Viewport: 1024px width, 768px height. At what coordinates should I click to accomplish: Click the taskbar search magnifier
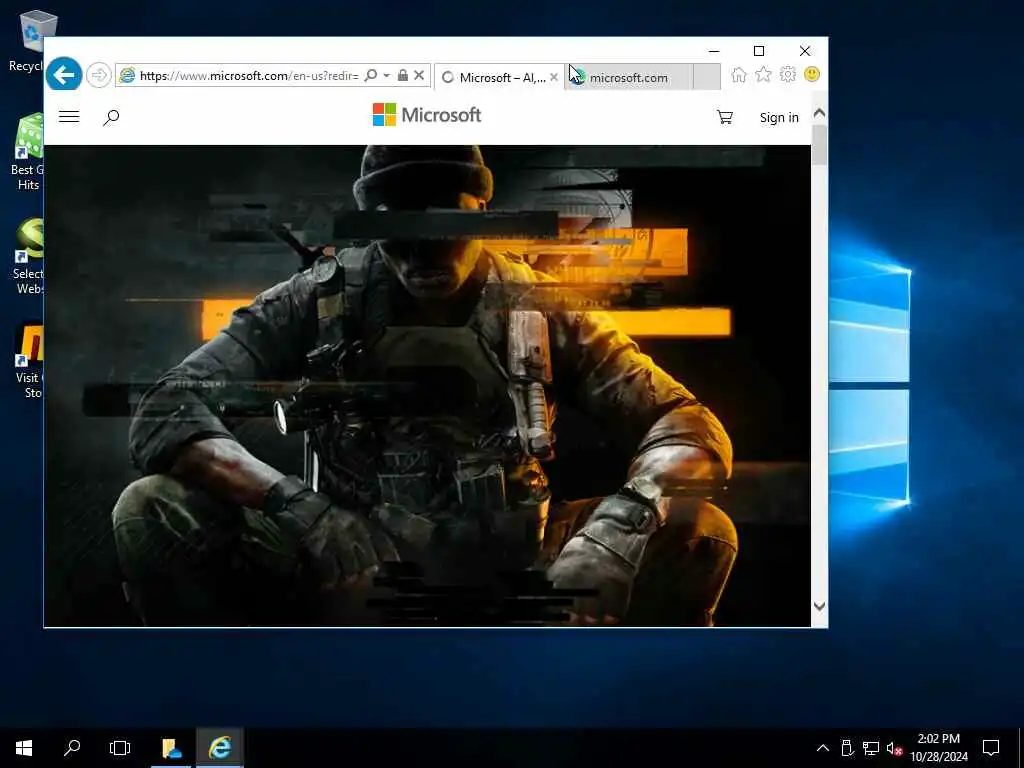[x=72, y=748]
